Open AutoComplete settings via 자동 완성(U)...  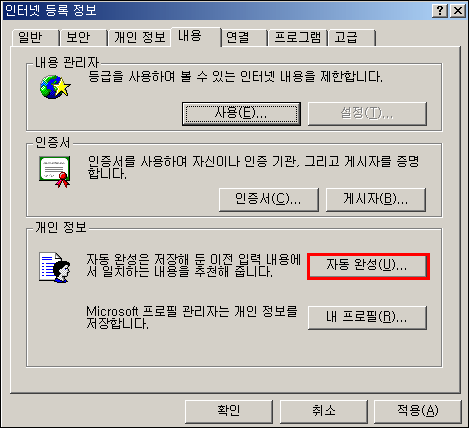click(x=368, y=266)
